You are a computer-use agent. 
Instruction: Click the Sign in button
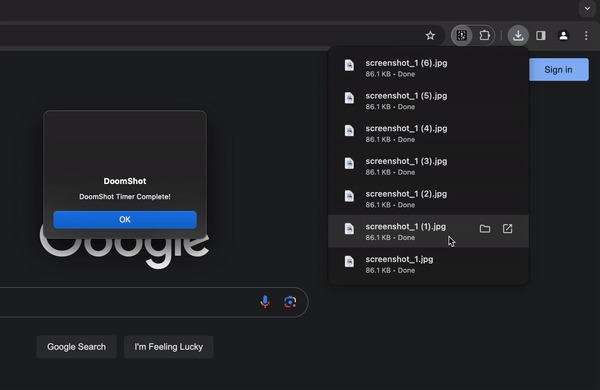click(559, 70)
